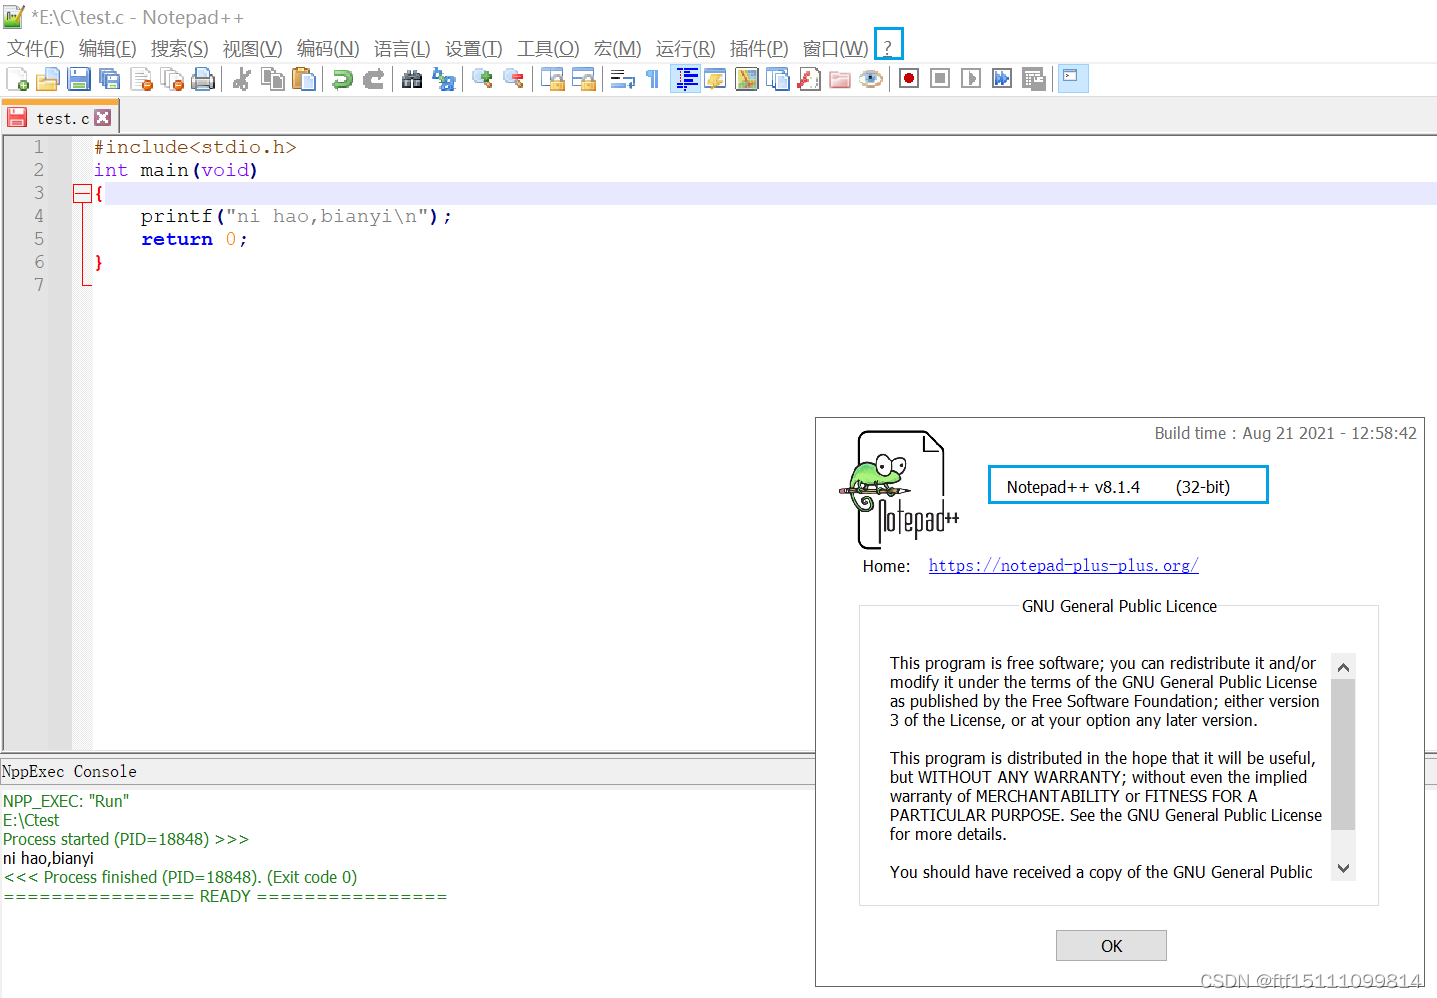Cut selection with scissors icon
1437x998 pixels.
coord(241,79)
